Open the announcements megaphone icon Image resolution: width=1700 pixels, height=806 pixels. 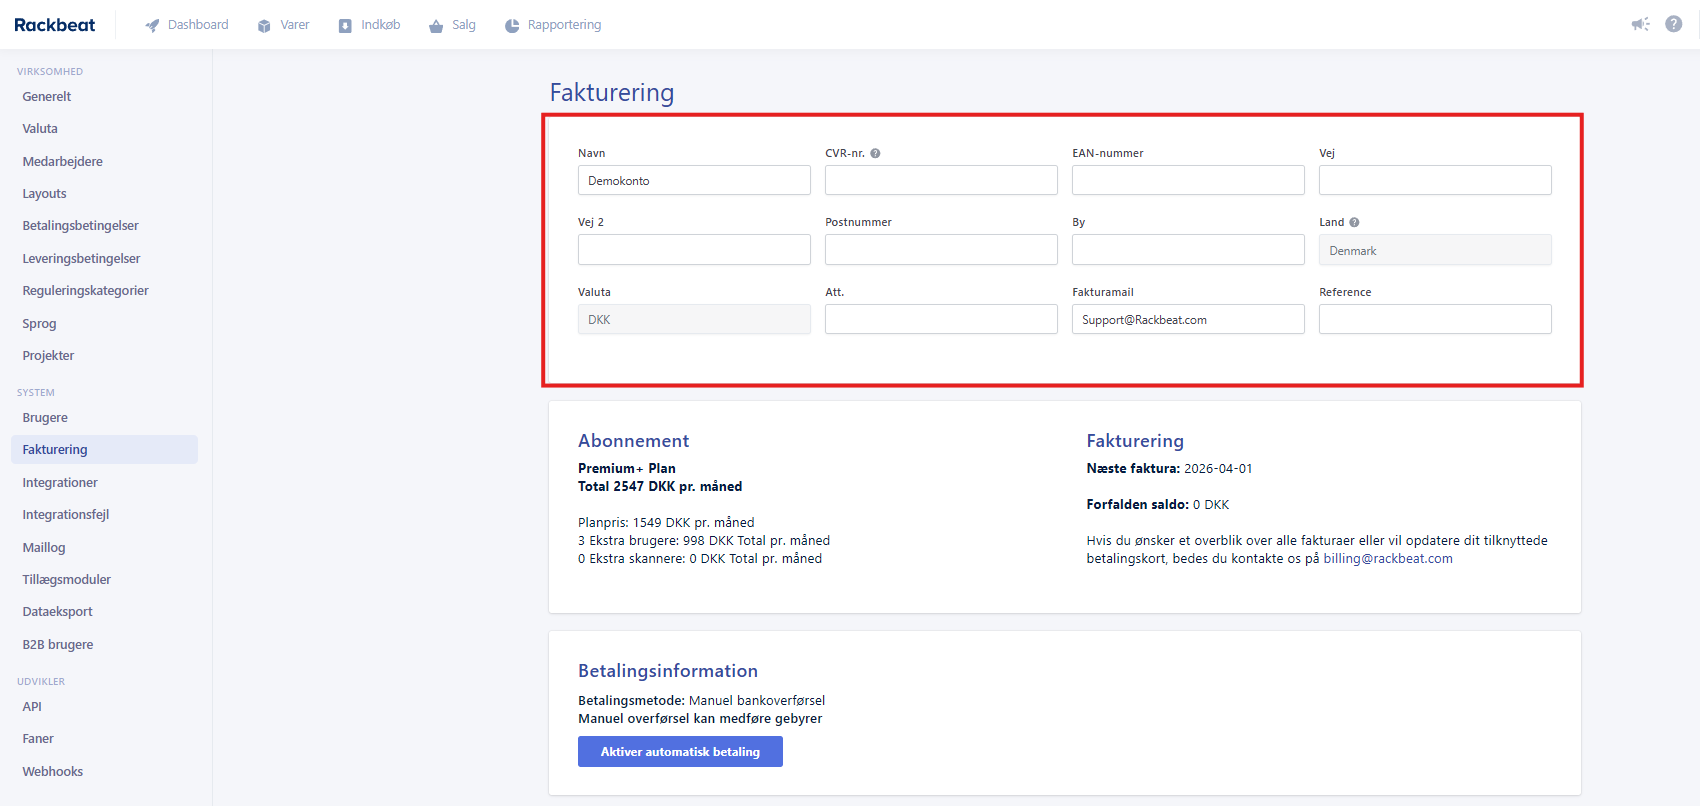pos(1640,24)
